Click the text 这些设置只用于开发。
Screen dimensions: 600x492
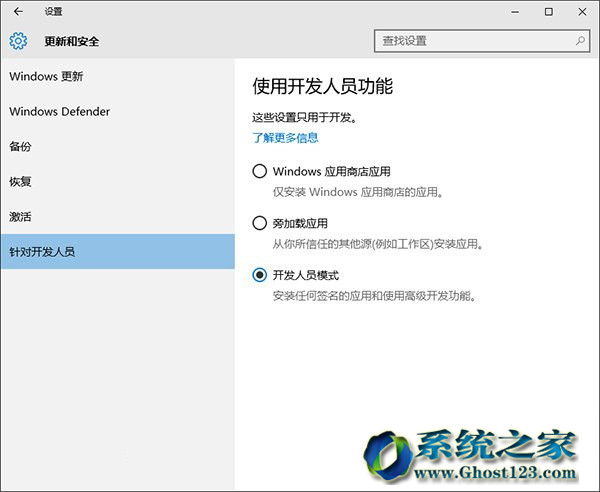(x=305, y=117)
